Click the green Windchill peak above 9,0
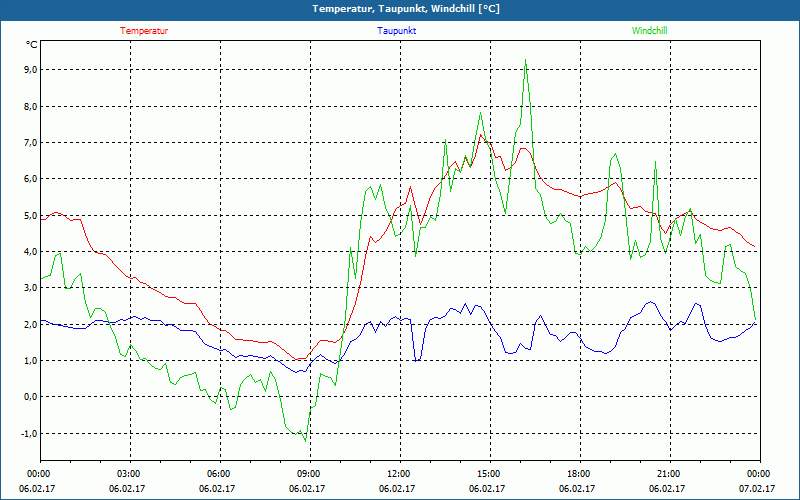The image size is (800, 500). (526, 60)
